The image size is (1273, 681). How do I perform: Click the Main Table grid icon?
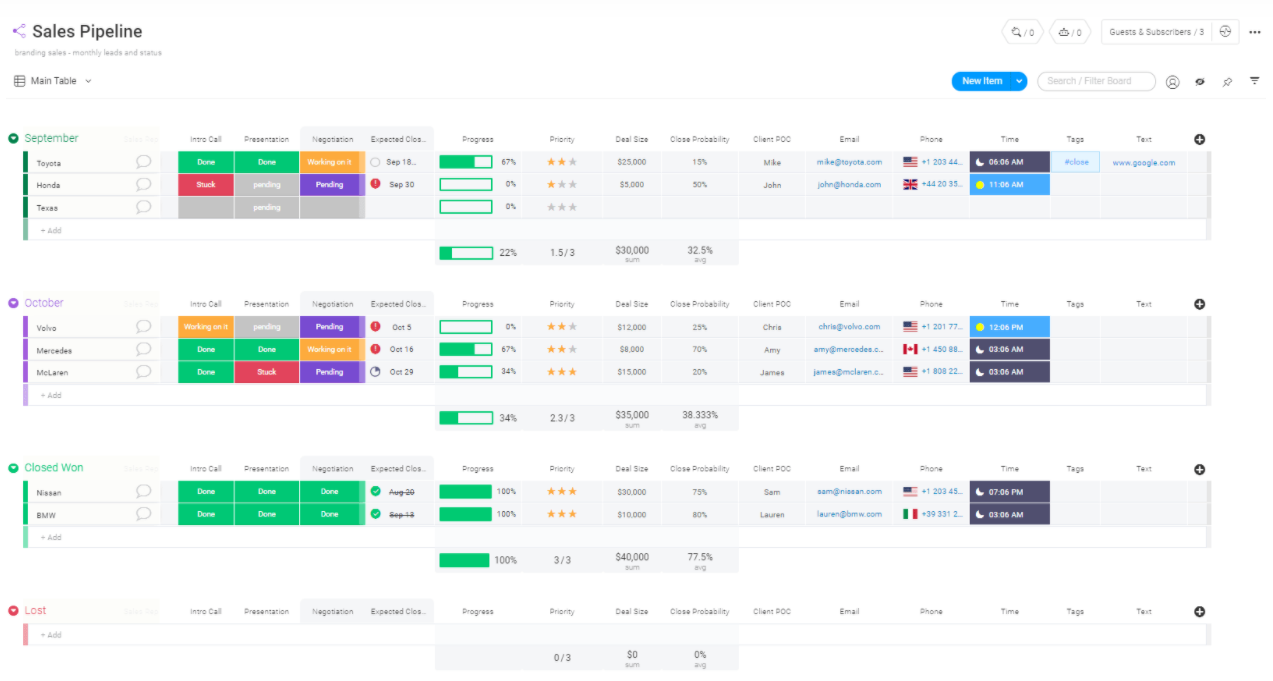19,81
